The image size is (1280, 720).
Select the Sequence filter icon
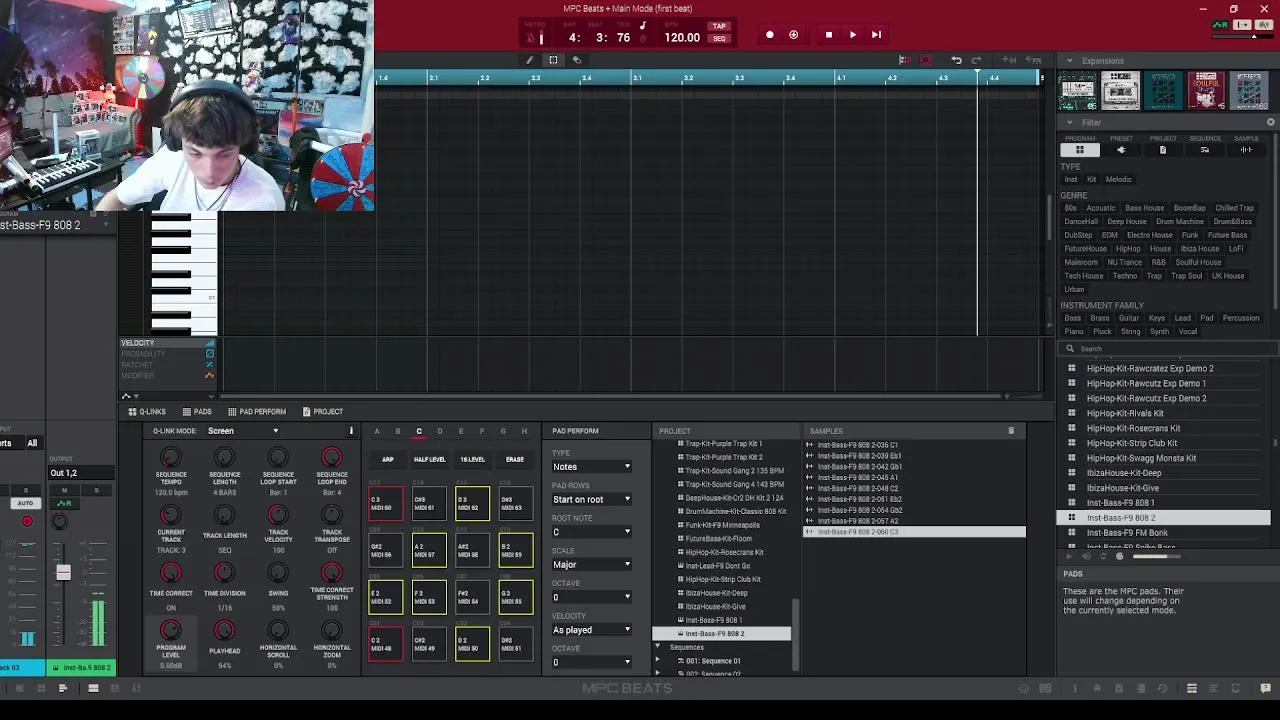1204,150
